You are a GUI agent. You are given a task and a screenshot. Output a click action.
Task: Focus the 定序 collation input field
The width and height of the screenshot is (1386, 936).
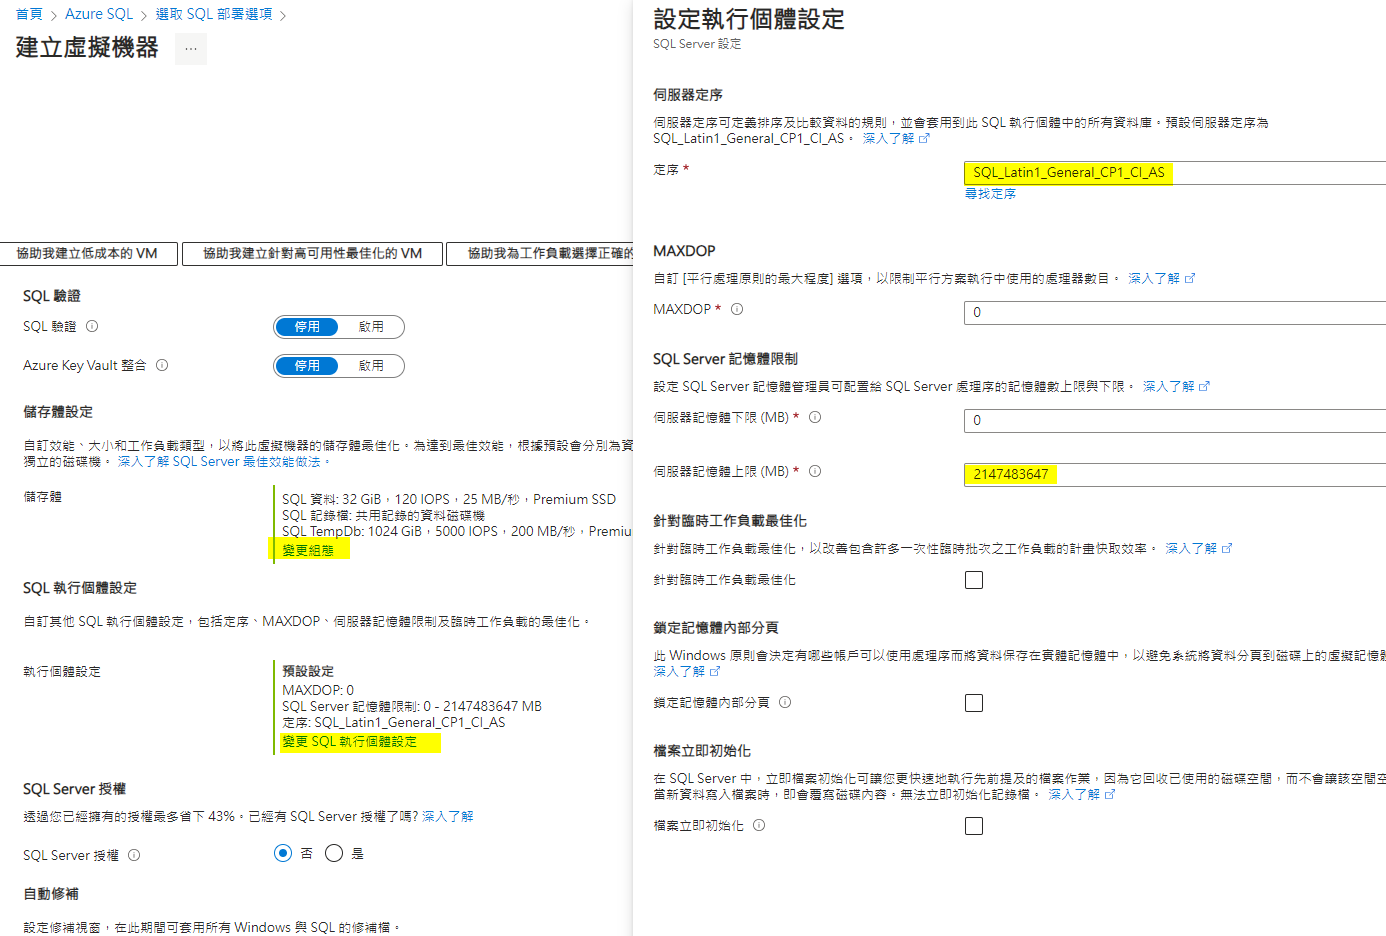[1175, 173]
